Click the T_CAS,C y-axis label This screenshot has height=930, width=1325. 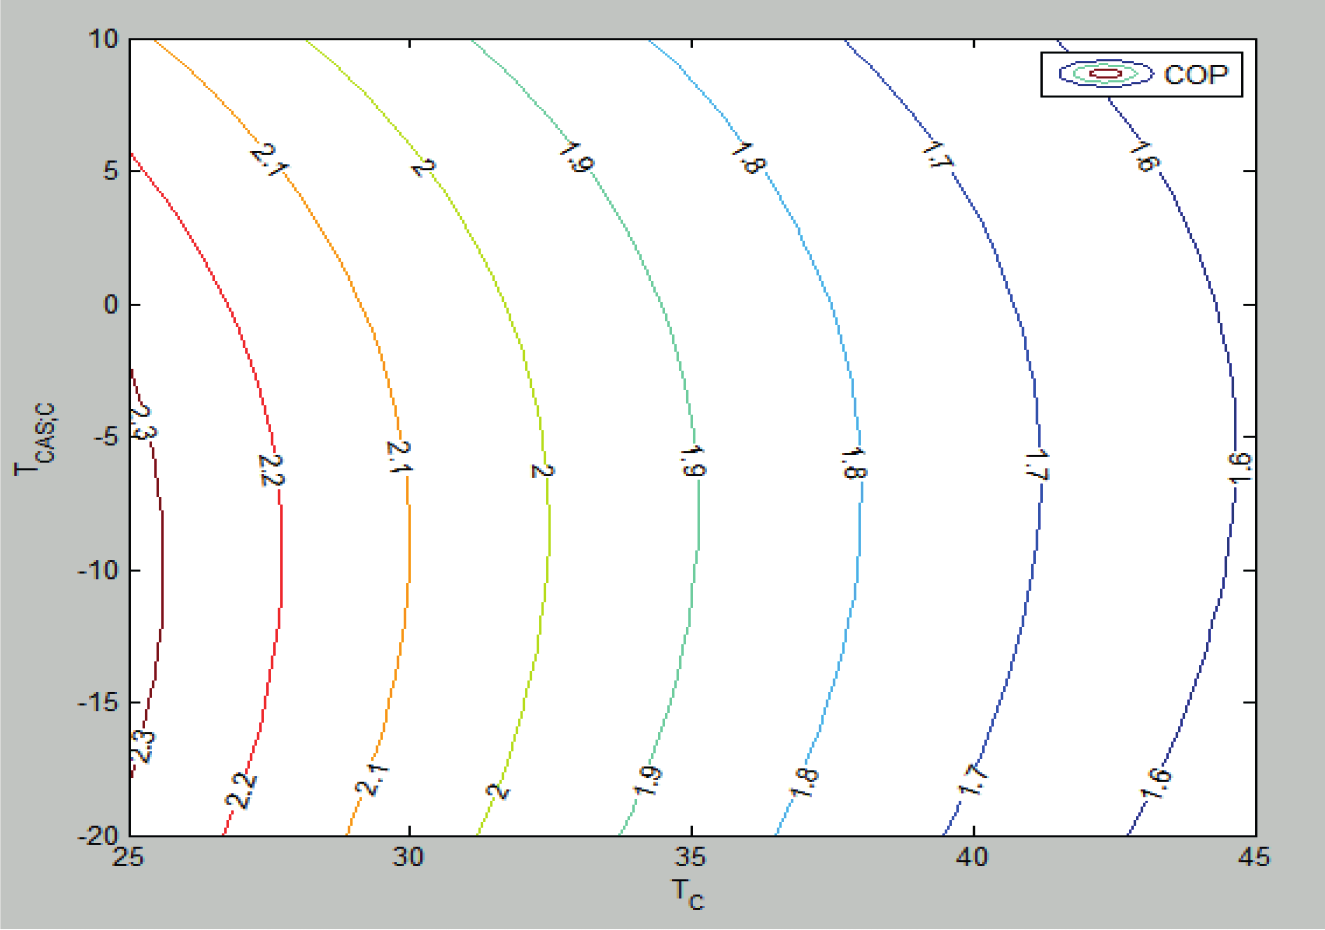[38, 437]
